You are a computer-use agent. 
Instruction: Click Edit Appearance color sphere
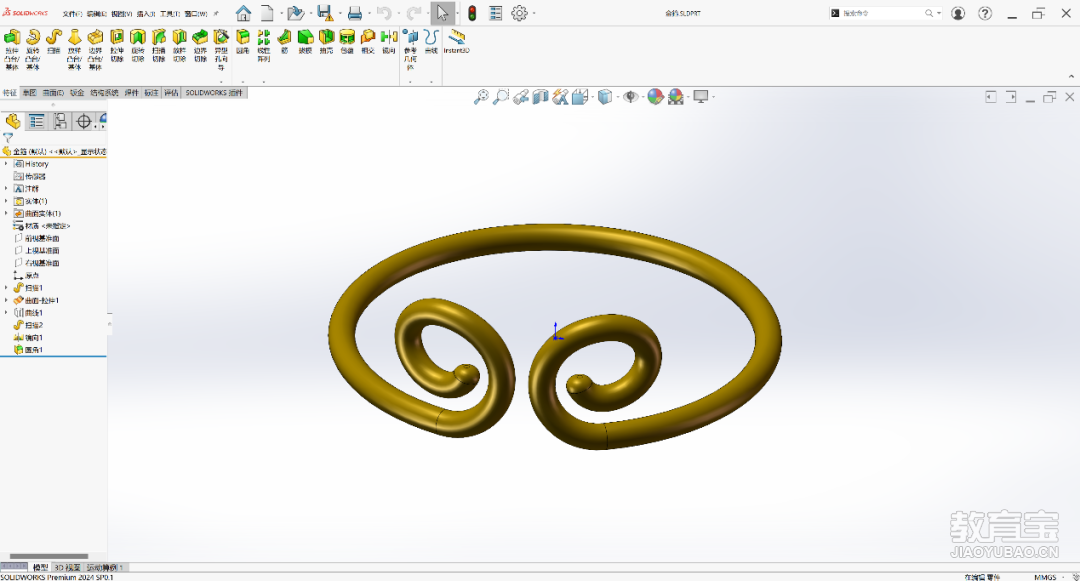(655, 97)
